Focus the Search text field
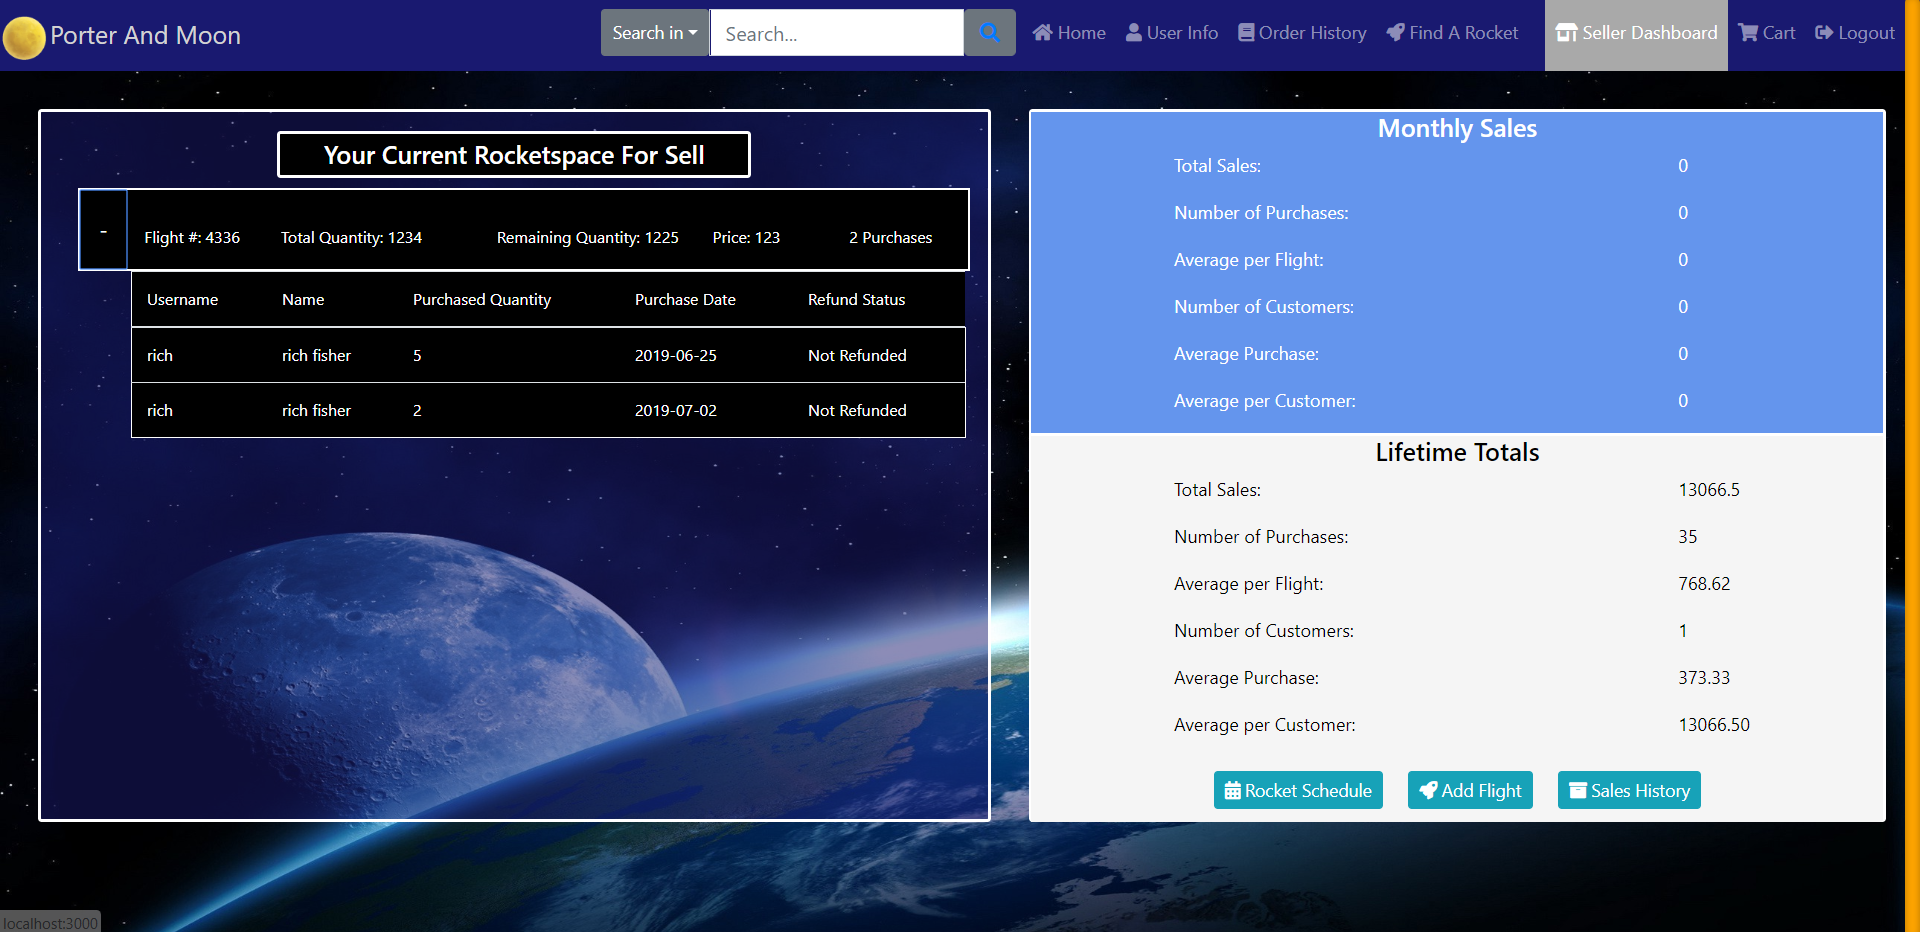The image size is (1920, 932). [x=836, y=33]
